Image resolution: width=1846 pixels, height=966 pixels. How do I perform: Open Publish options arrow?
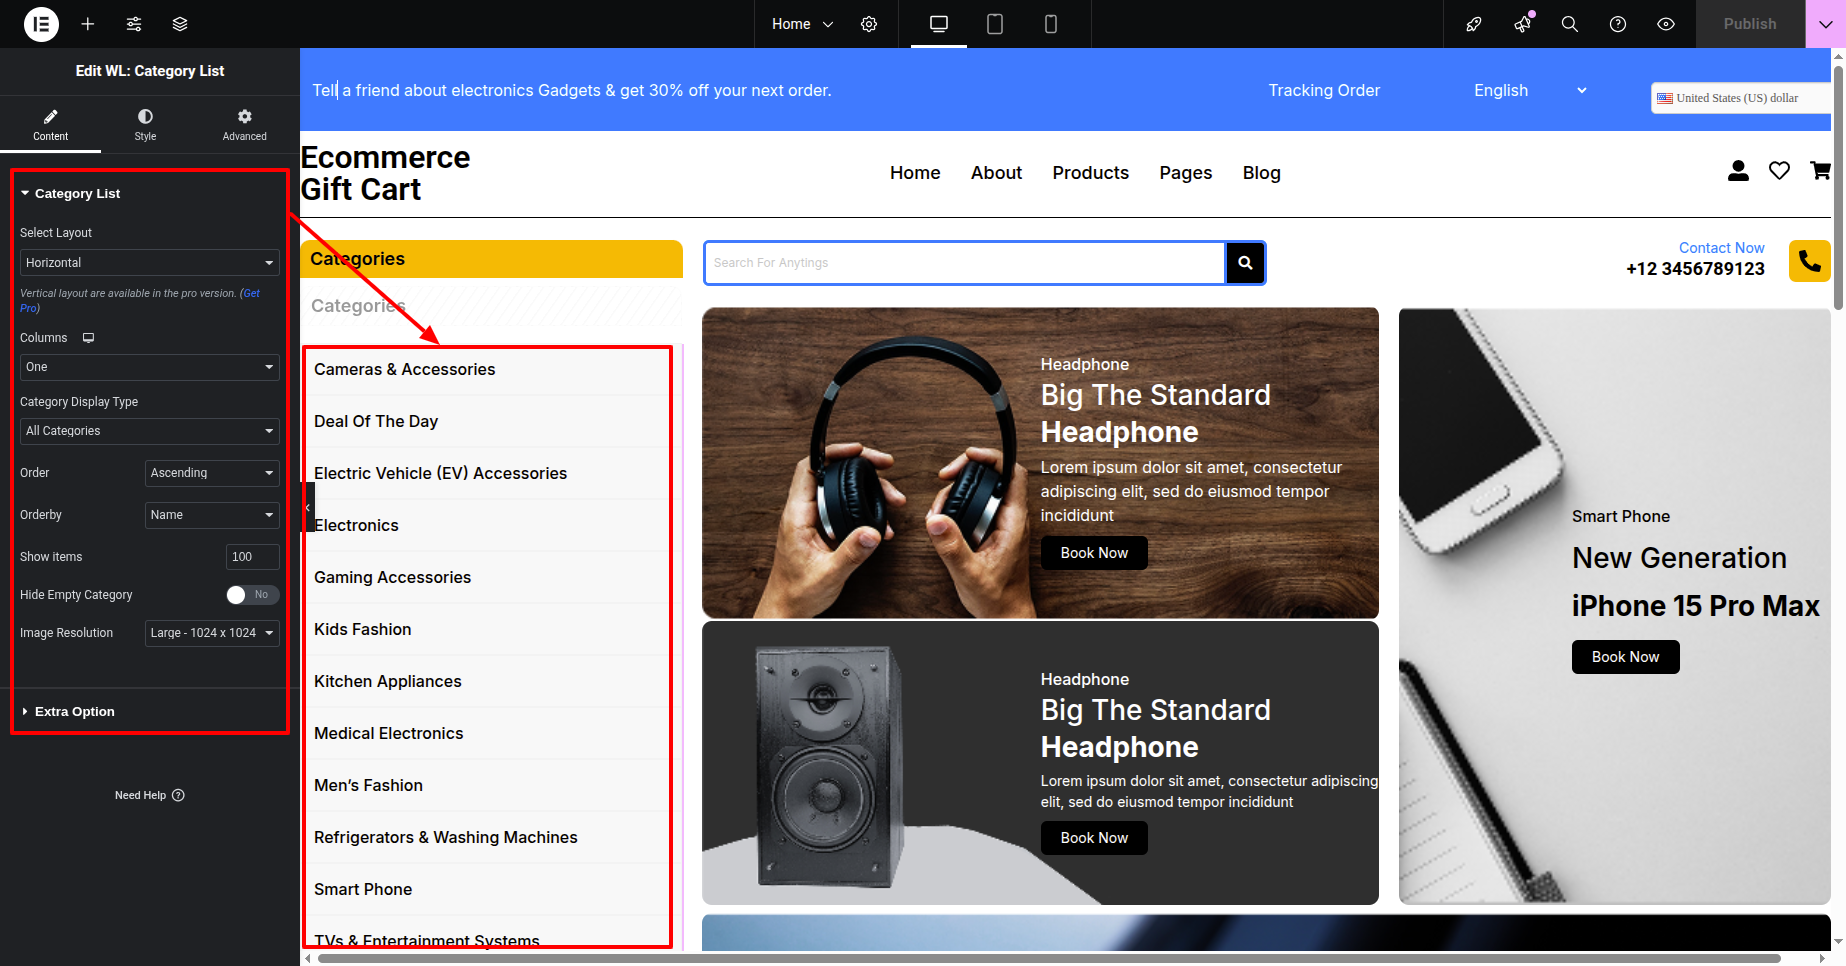click(x=1825, y=24)
